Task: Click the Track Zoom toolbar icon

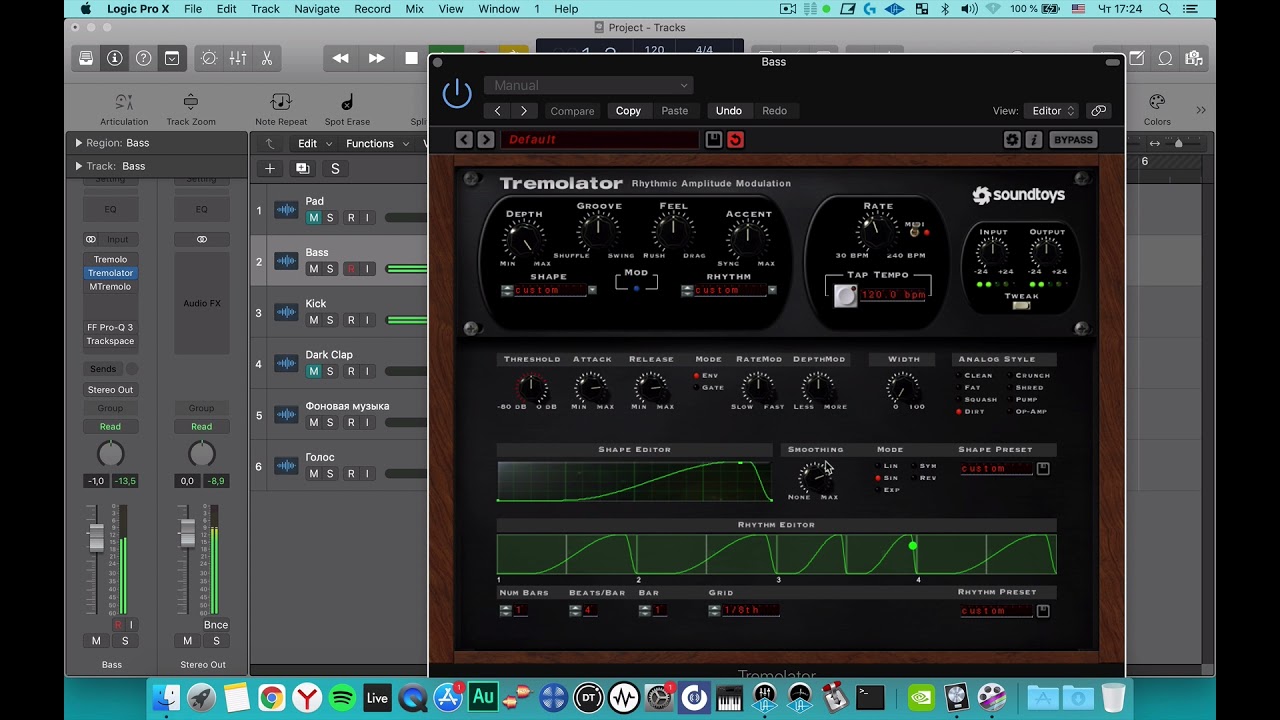Action: click(190, 102)
